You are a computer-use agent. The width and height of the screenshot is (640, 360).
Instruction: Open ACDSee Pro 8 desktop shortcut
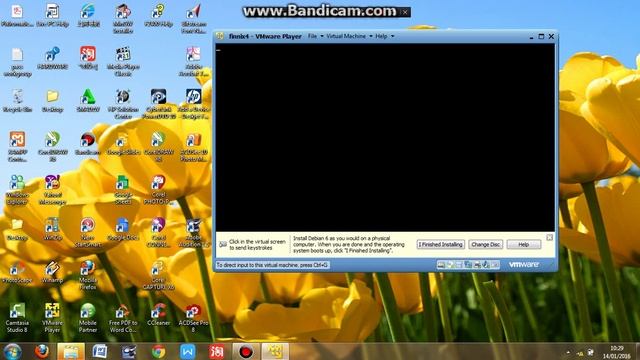coord(193,317)
